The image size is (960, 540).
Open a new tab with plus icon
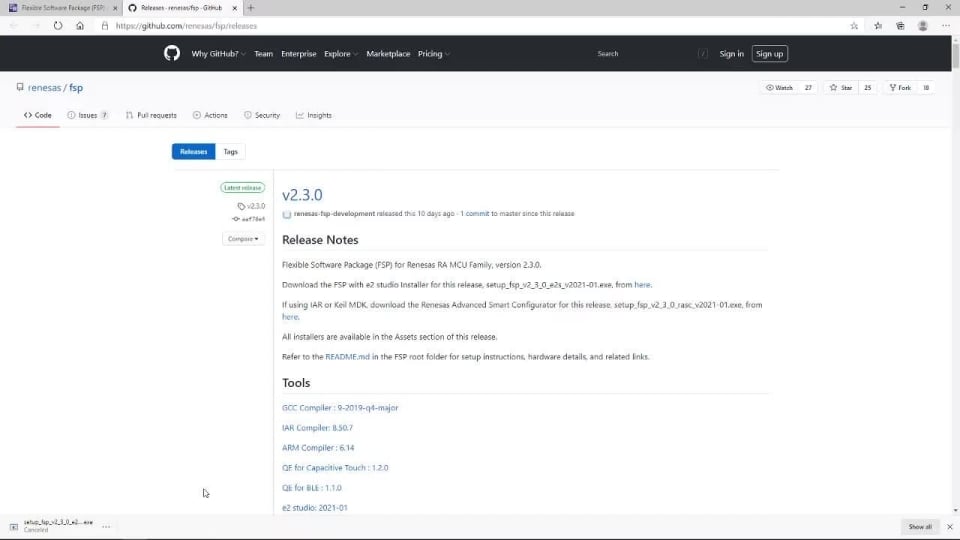(251, 8)
